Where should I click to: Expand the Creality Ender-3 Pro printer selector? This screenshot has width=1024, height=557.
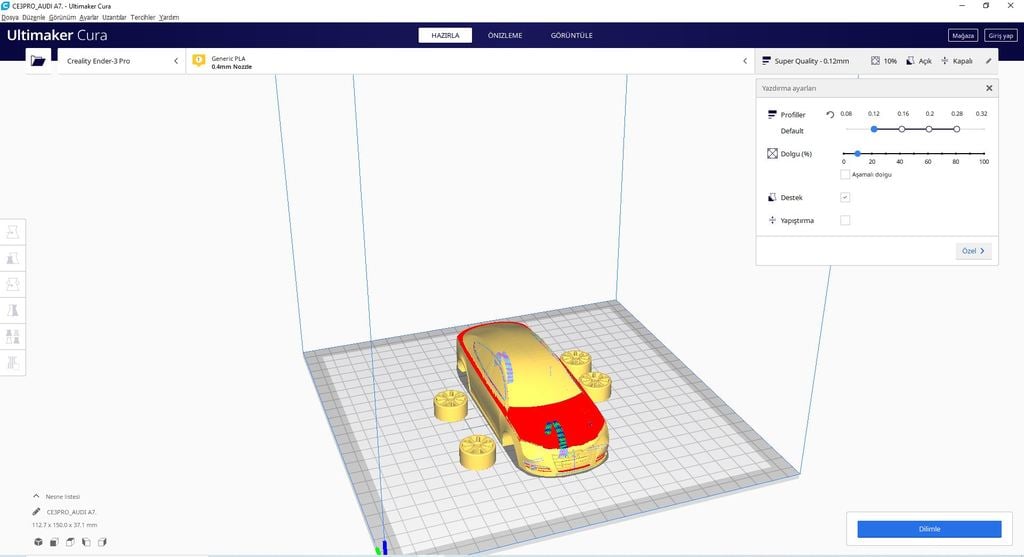(x=121, y=61)
